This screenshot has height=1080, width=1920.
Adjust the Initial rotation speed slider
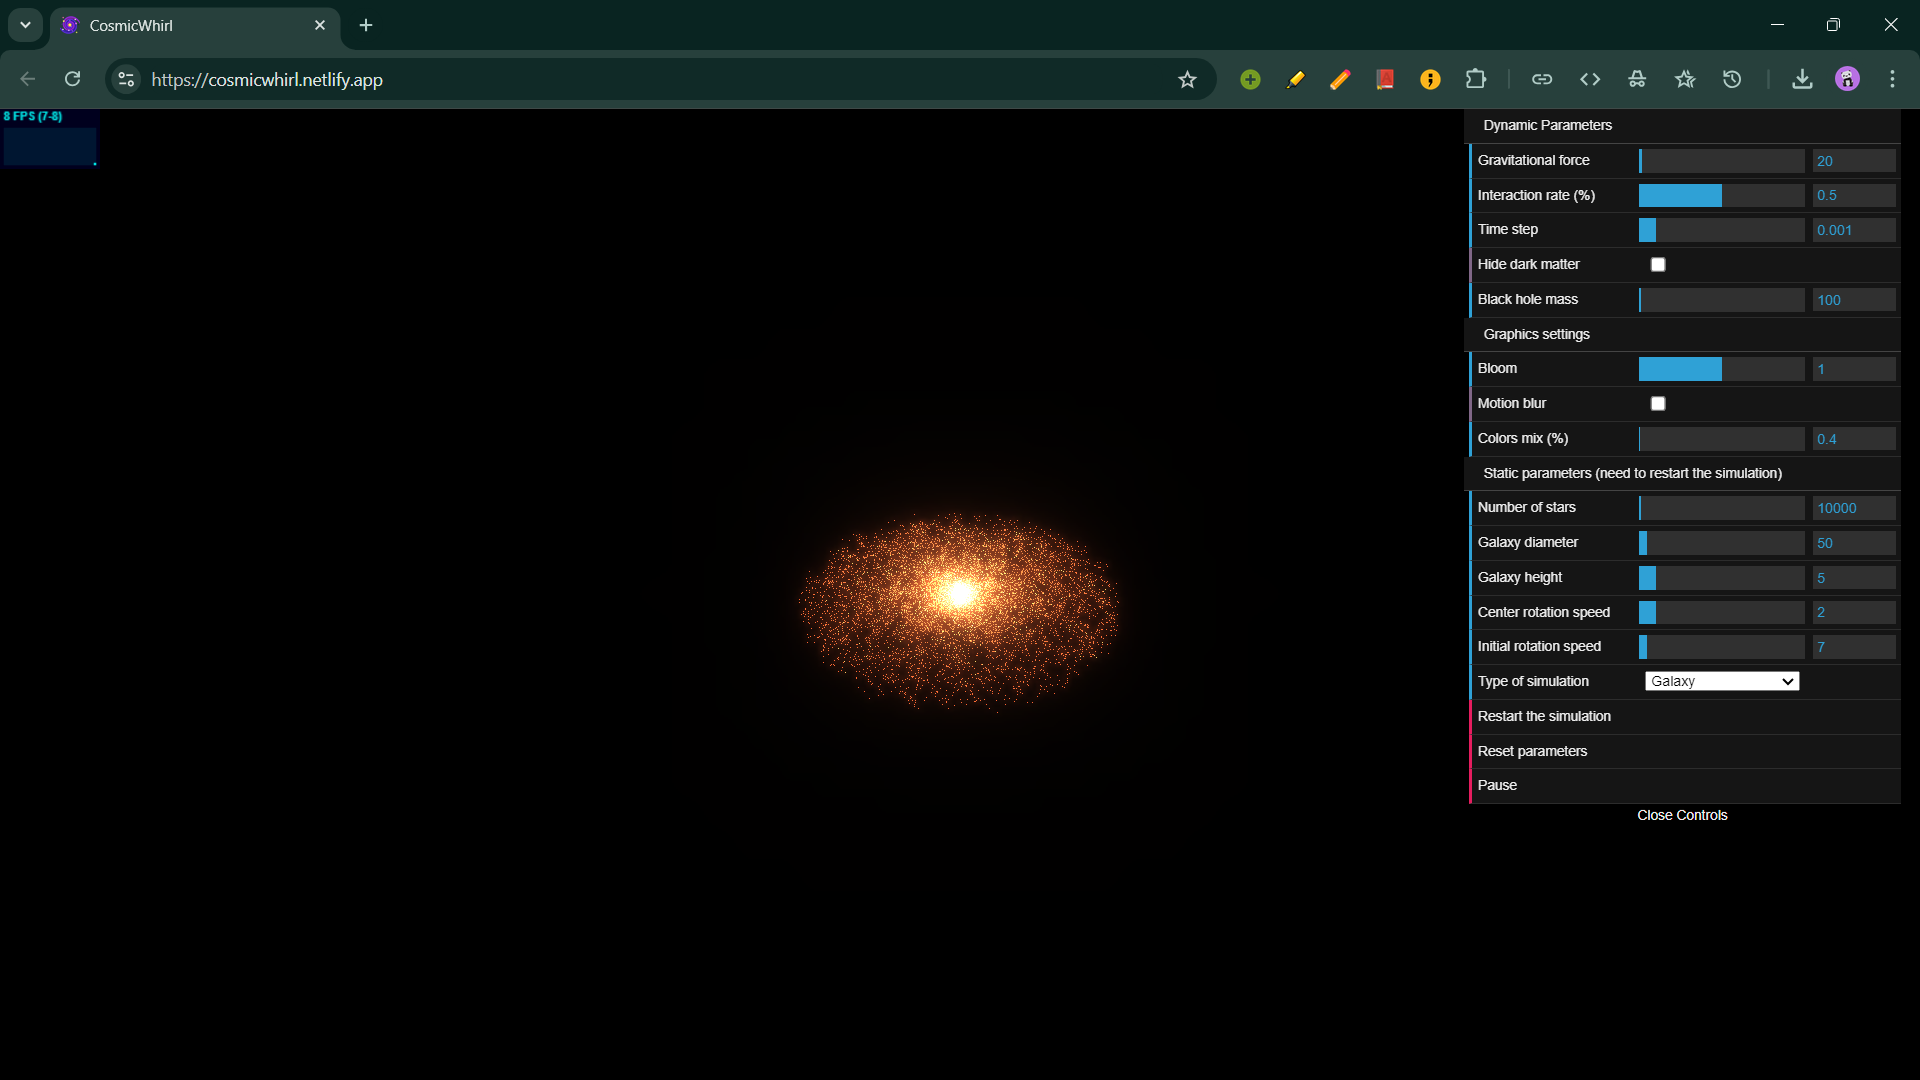tap(1721, 647)
